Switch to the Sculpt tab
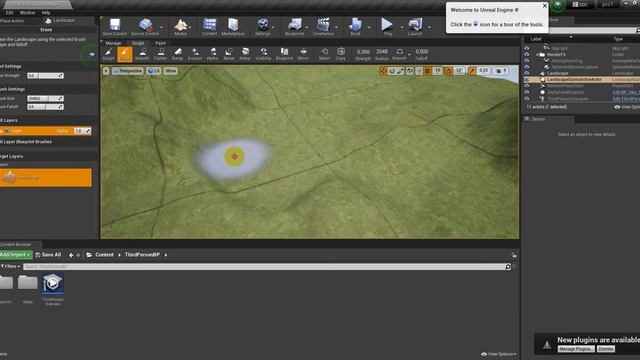Screen dimensions: 640x360 pos(138,43)
